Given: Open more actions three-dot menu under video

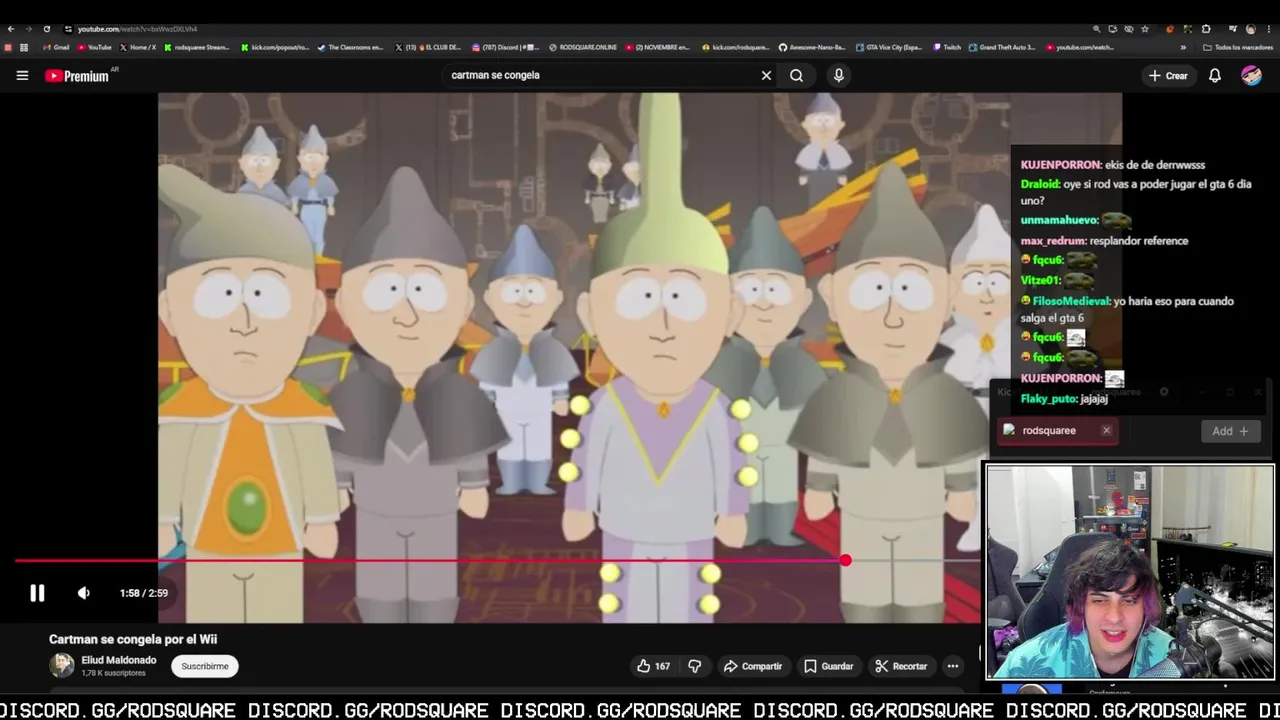Looking at the screenshot, I should (x=953, y=666).
